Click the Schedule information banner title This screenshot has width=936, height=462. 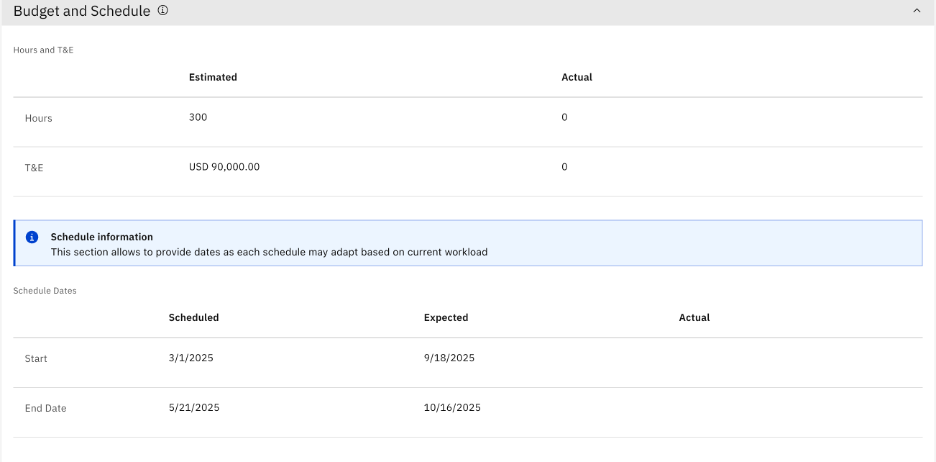click(102, 237)
